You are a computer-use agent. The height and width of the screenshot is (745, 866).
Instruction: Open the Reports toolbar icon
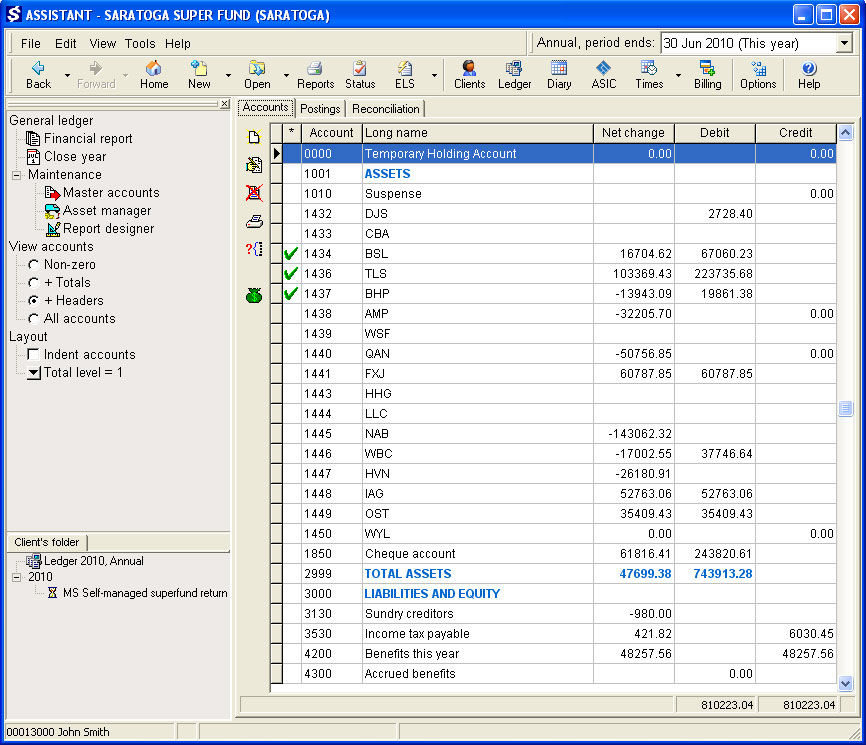315,75
